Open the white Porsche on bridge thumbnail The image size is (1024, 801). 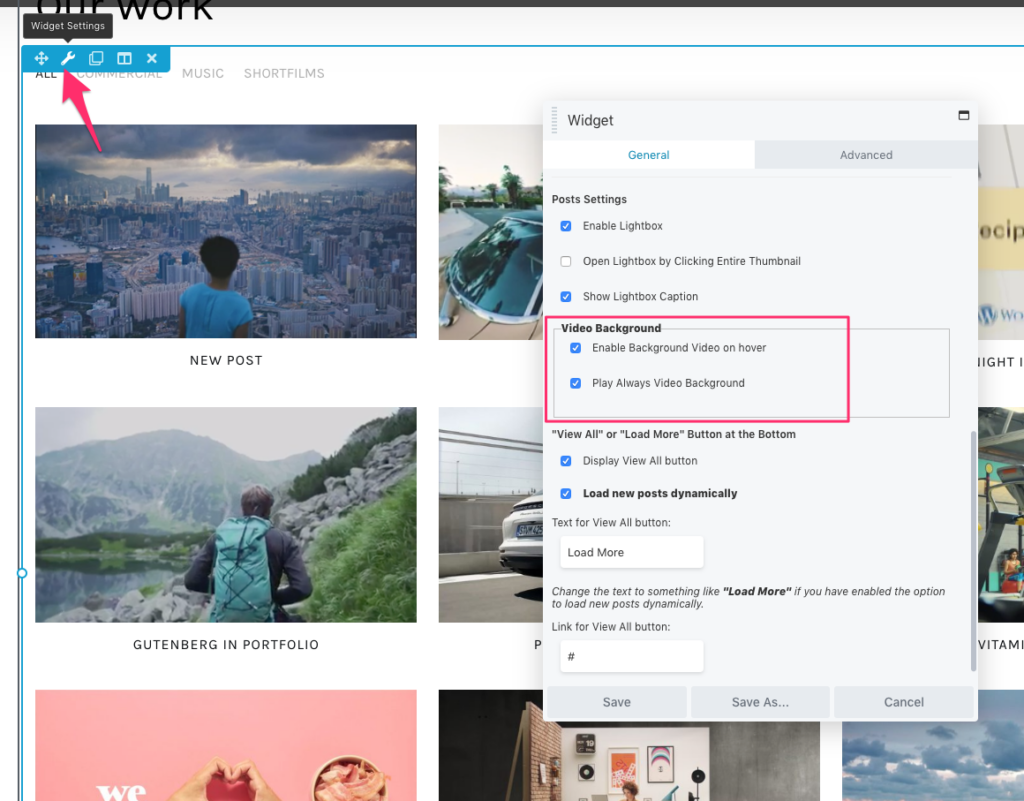490,514
